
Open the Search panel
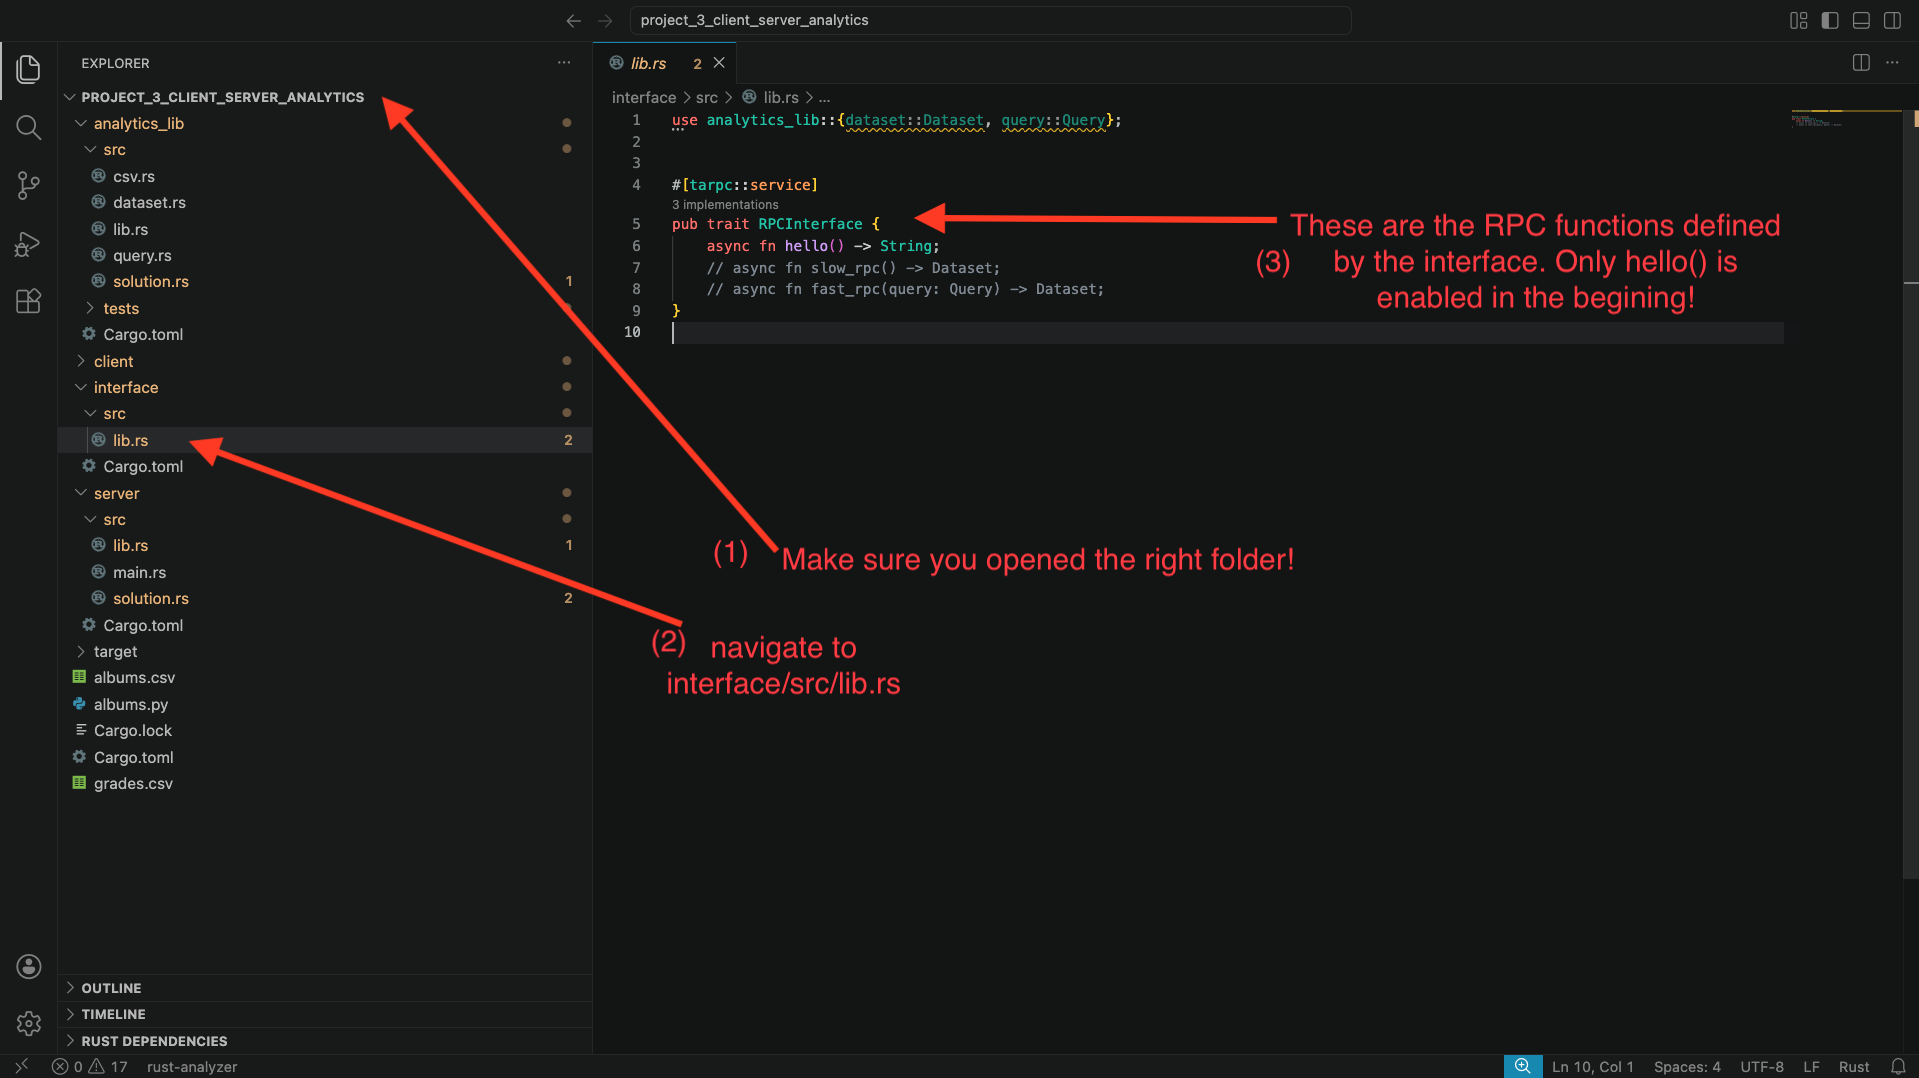tap(28, 127)
